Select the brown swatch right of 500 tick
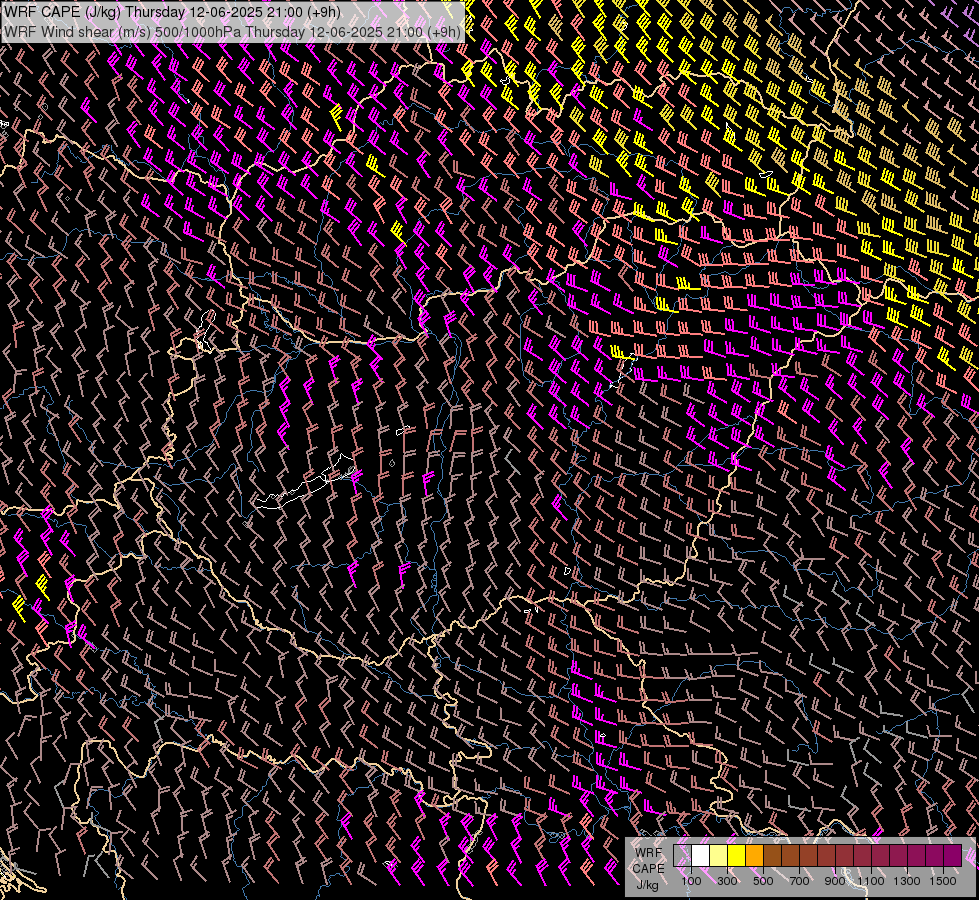The image size is (979, 900). (x=772, y=856)
